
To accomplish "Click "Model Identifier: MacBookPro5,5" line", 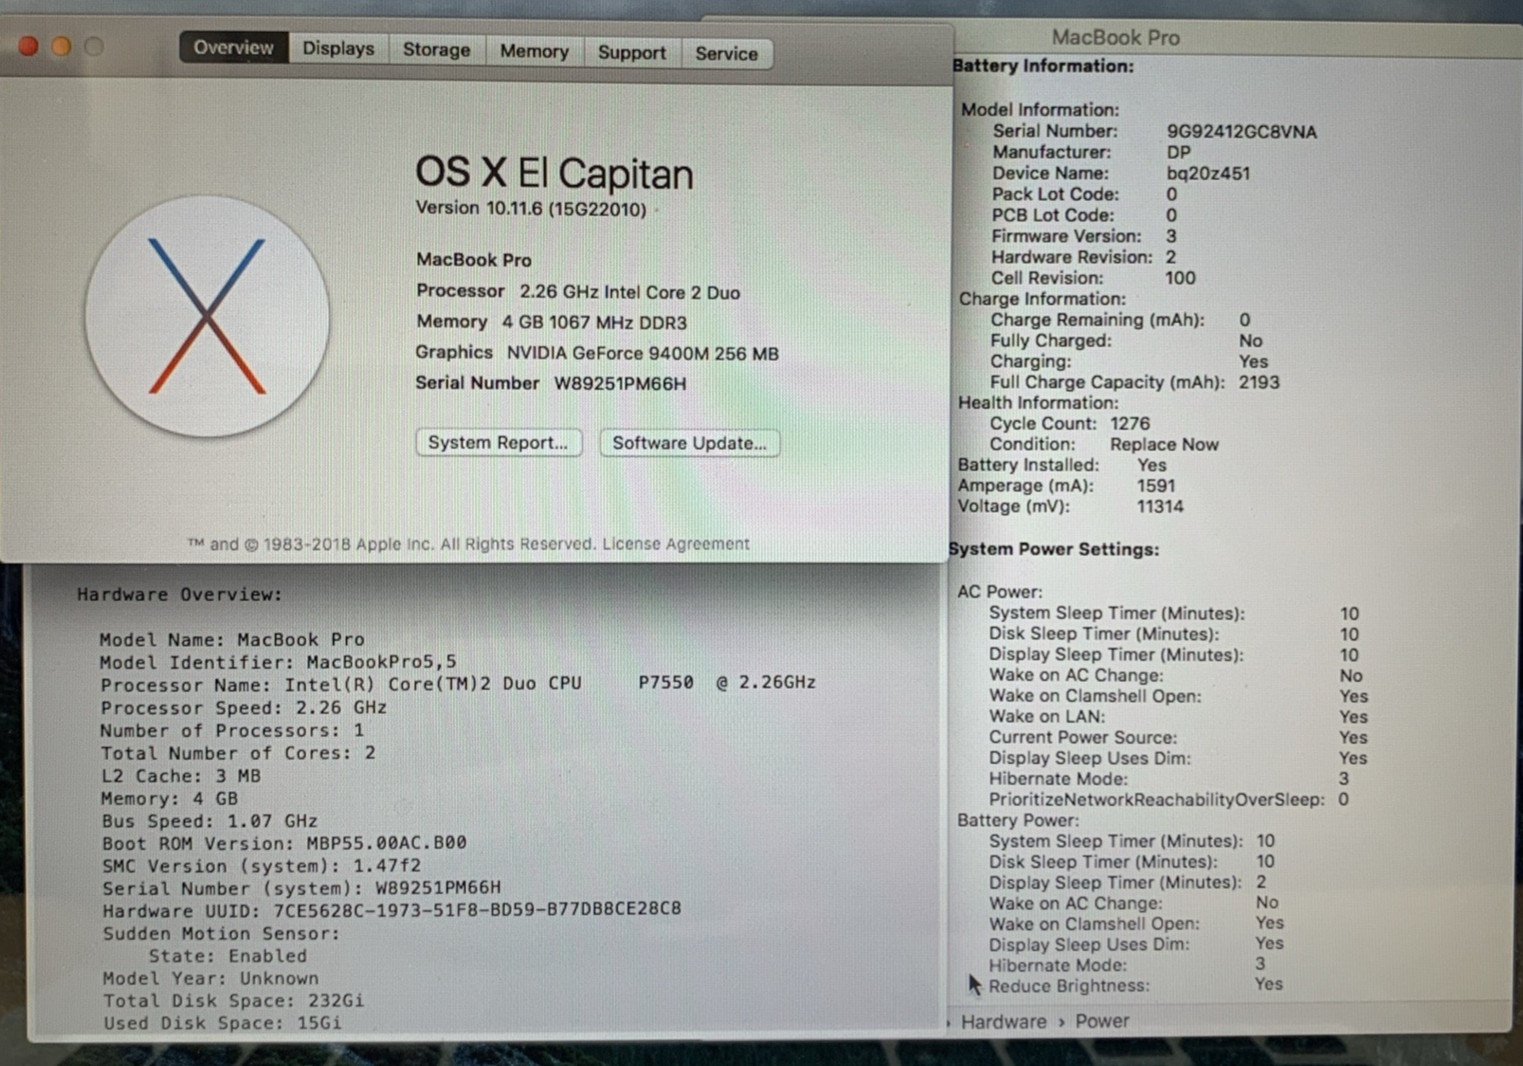I will pyautogui.click(x=278, y=662).
